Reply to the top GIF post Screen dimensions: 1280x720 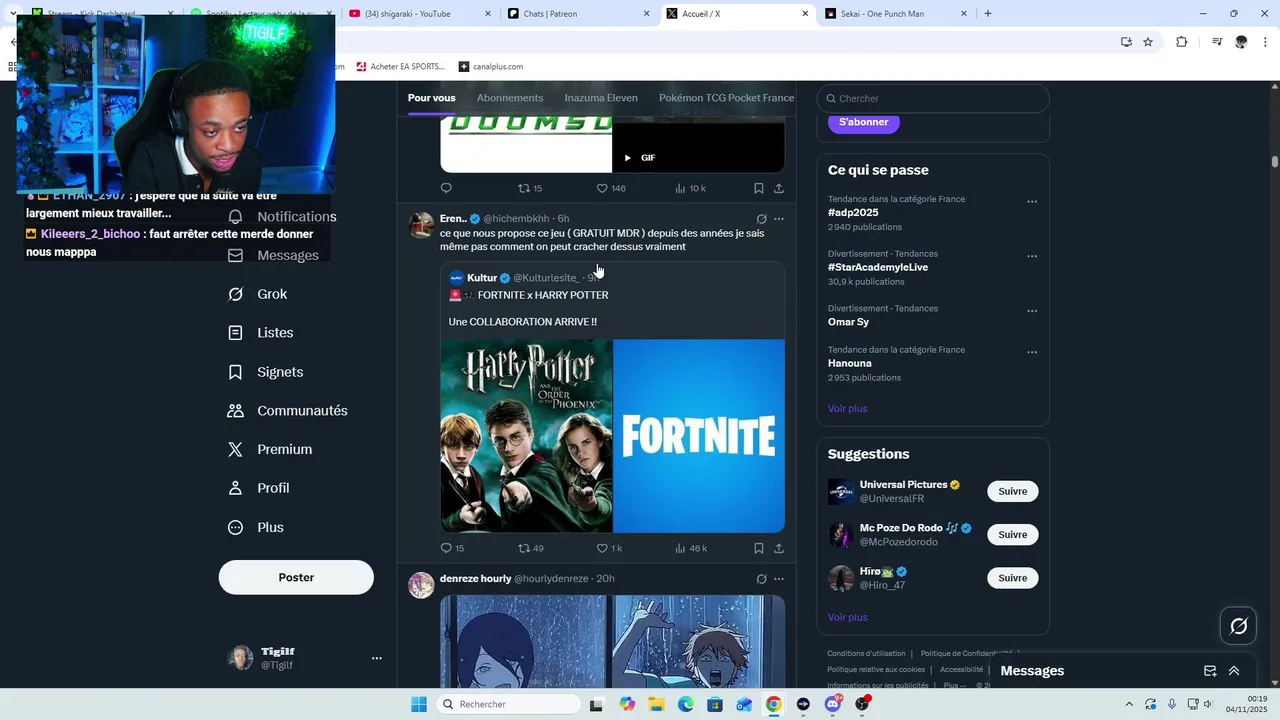447,188
